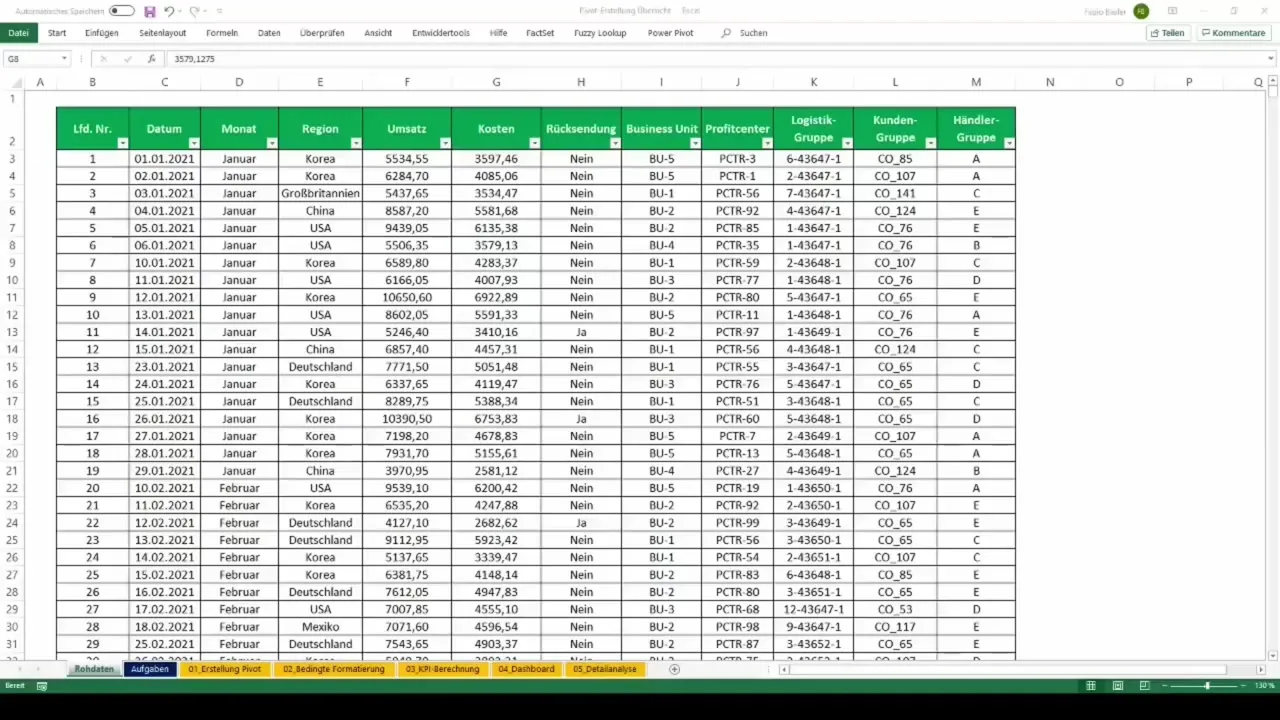
Task: Open the Undo history dropdown arrow
Action: pos(180,11)
